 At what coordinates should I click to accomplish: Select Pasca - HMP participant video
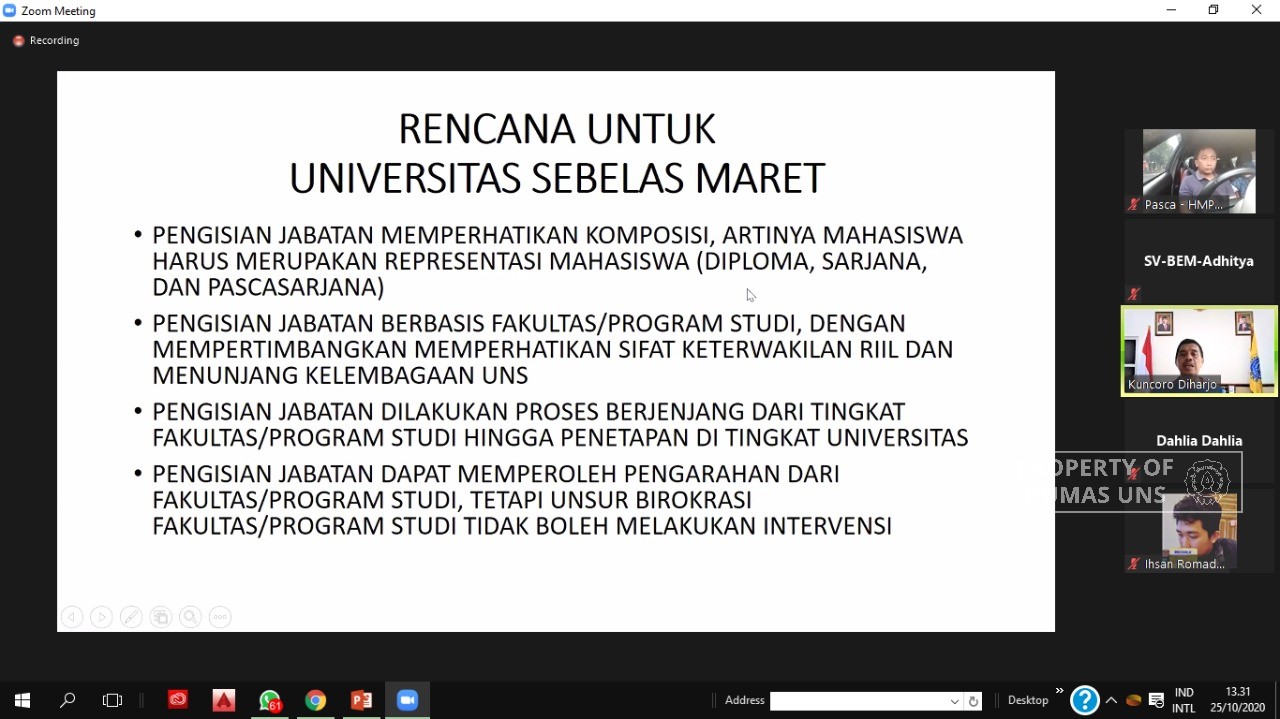coord(1199,171)
